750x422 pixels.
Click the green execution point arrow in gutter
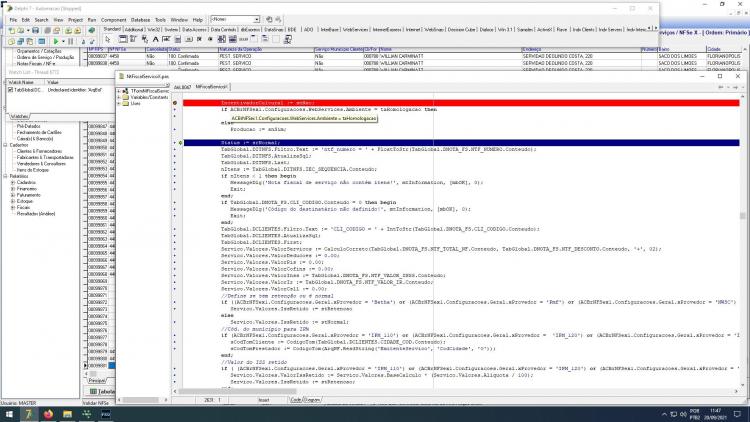click(180, 143)
